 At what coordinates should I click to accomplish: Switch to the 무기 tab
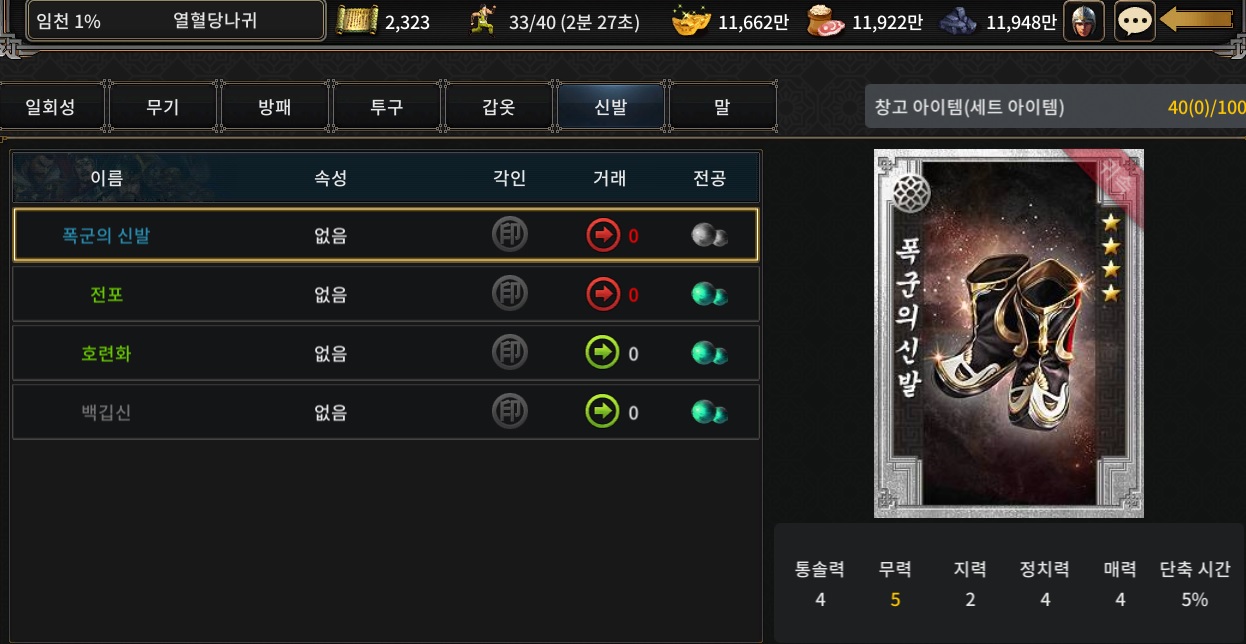point(163,107)
